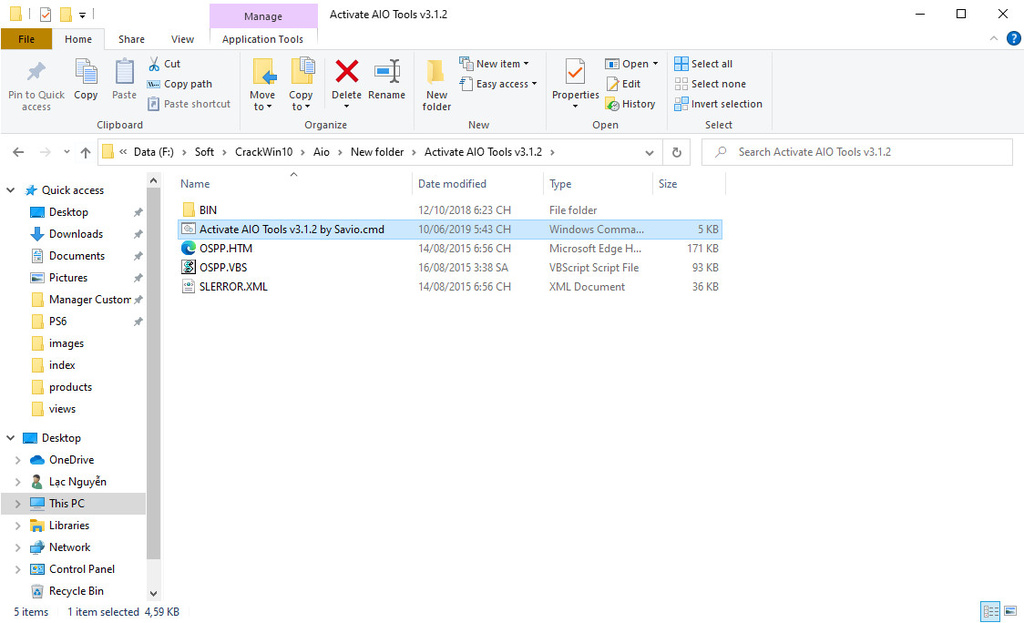
Task: Switch to the Share ribbon tab
Action: [x=131, y=39]
